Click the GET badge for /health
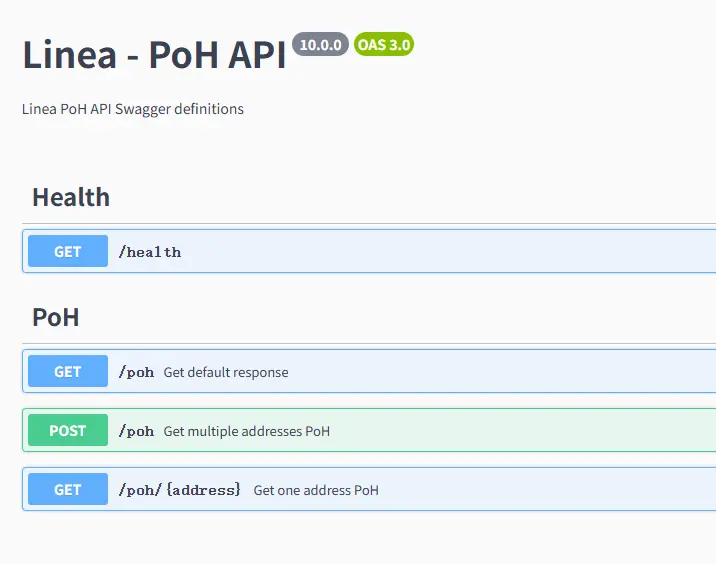This screenshot has height=564, width=716. [68, 251]
